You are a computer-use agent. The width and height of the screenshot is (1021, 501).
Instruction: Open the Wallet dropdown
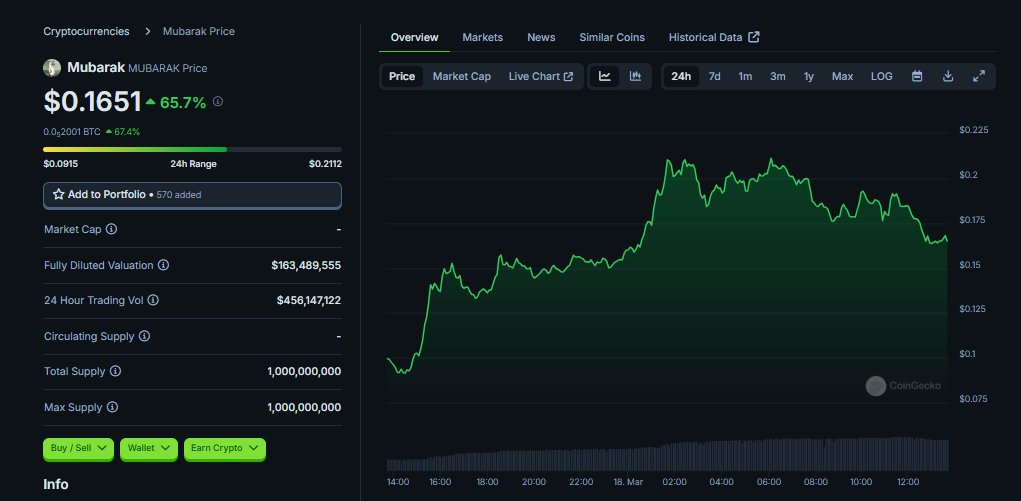pos(149,448)
